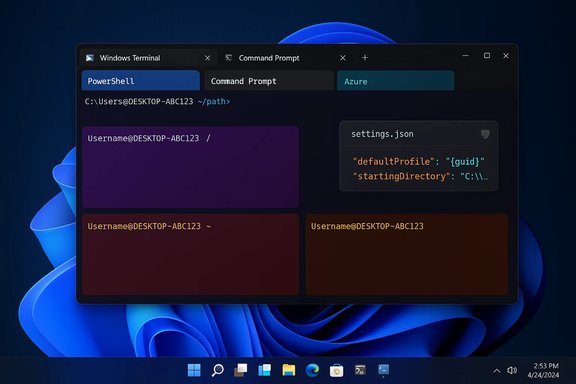Close the Command Prompt tab
This screenshot has height=384, width=576.
[x=343, y=58]
